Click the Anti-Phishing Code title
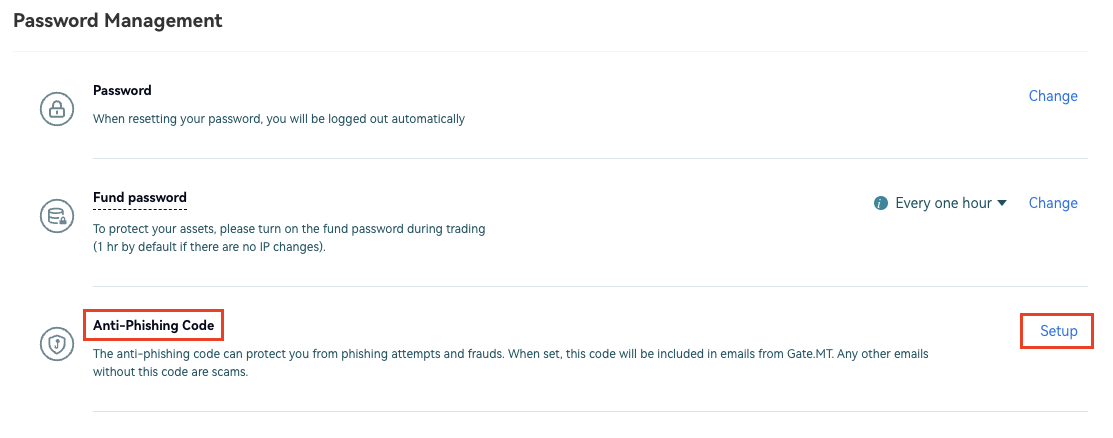 point(153,325)
